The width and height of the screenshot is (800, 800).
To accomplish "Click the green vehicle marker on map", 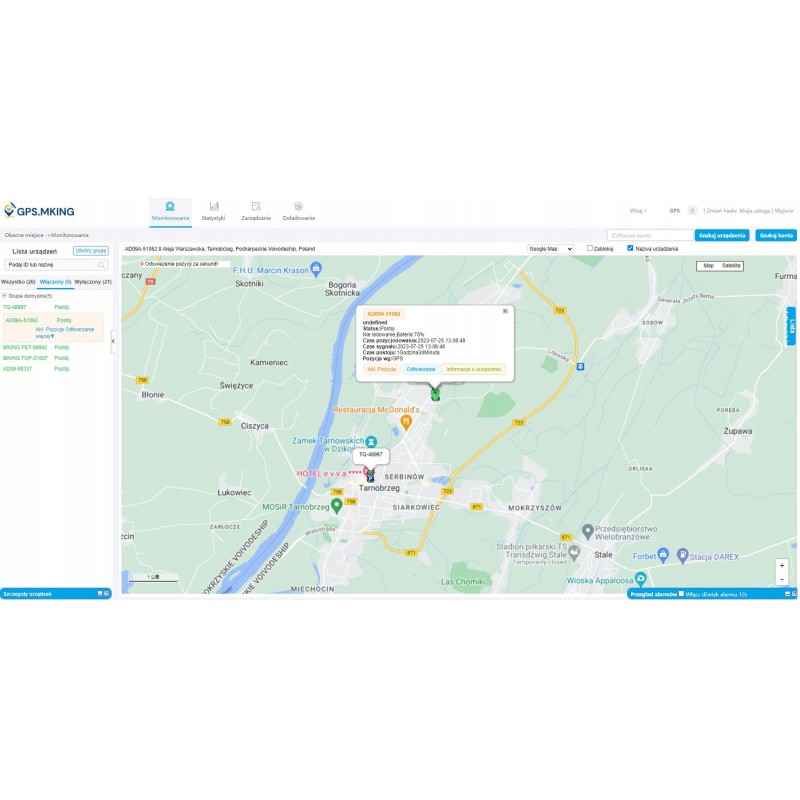I will tap(435, 395).
